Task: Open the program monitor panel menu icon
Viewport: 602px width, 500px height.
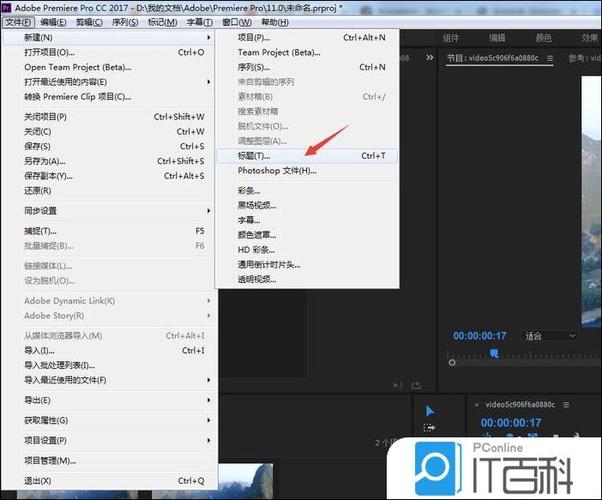Action: pos(550,58)
